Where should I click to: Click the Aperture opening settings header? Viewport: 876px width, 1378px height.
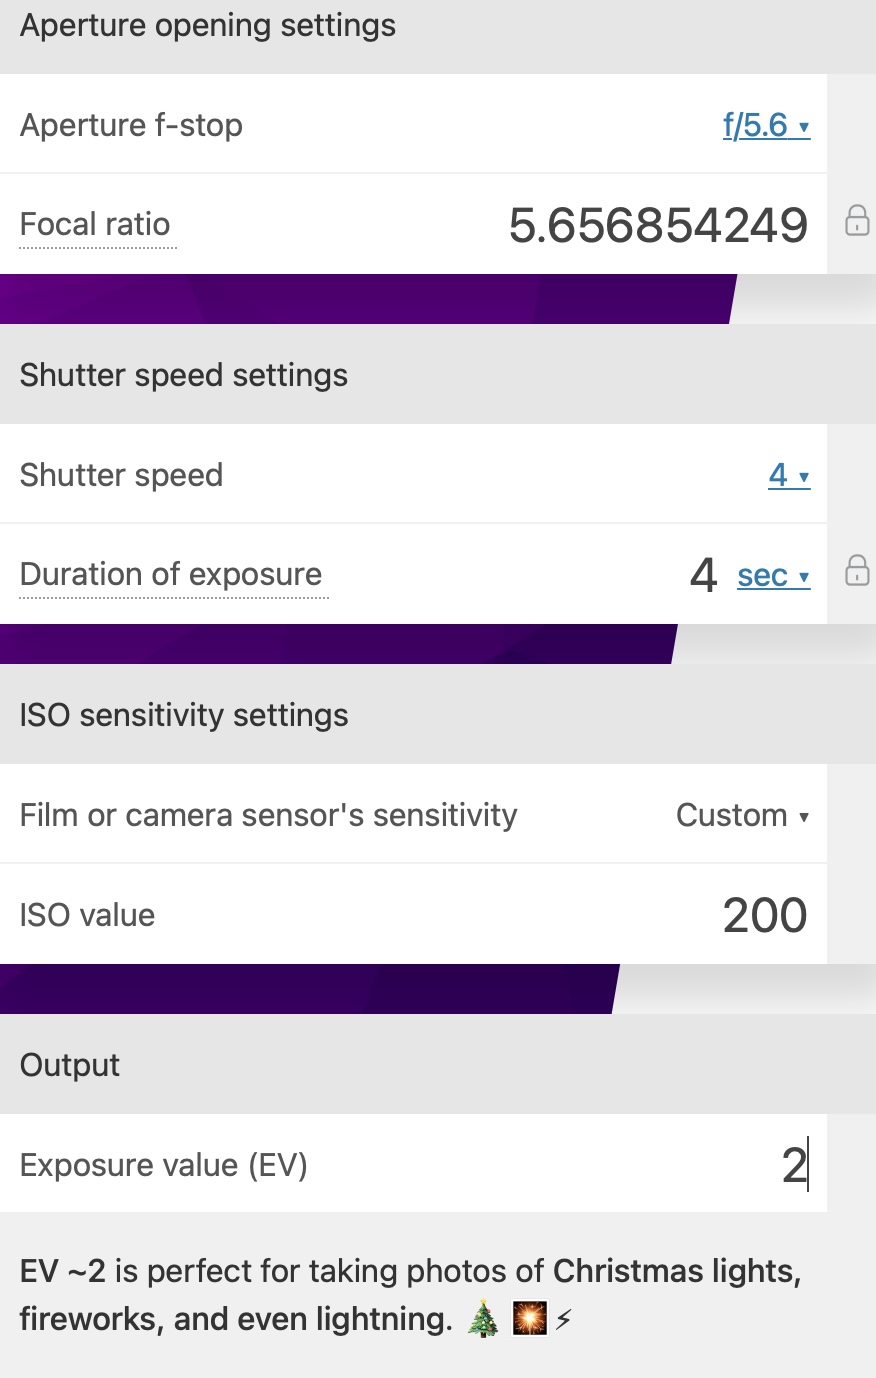point(208,26)
